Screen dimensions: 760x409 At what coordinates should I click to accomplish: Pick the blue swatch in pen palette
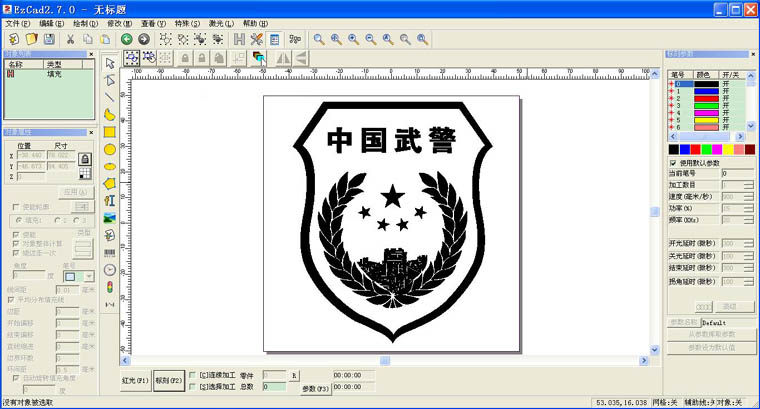[x=685, y=149]
